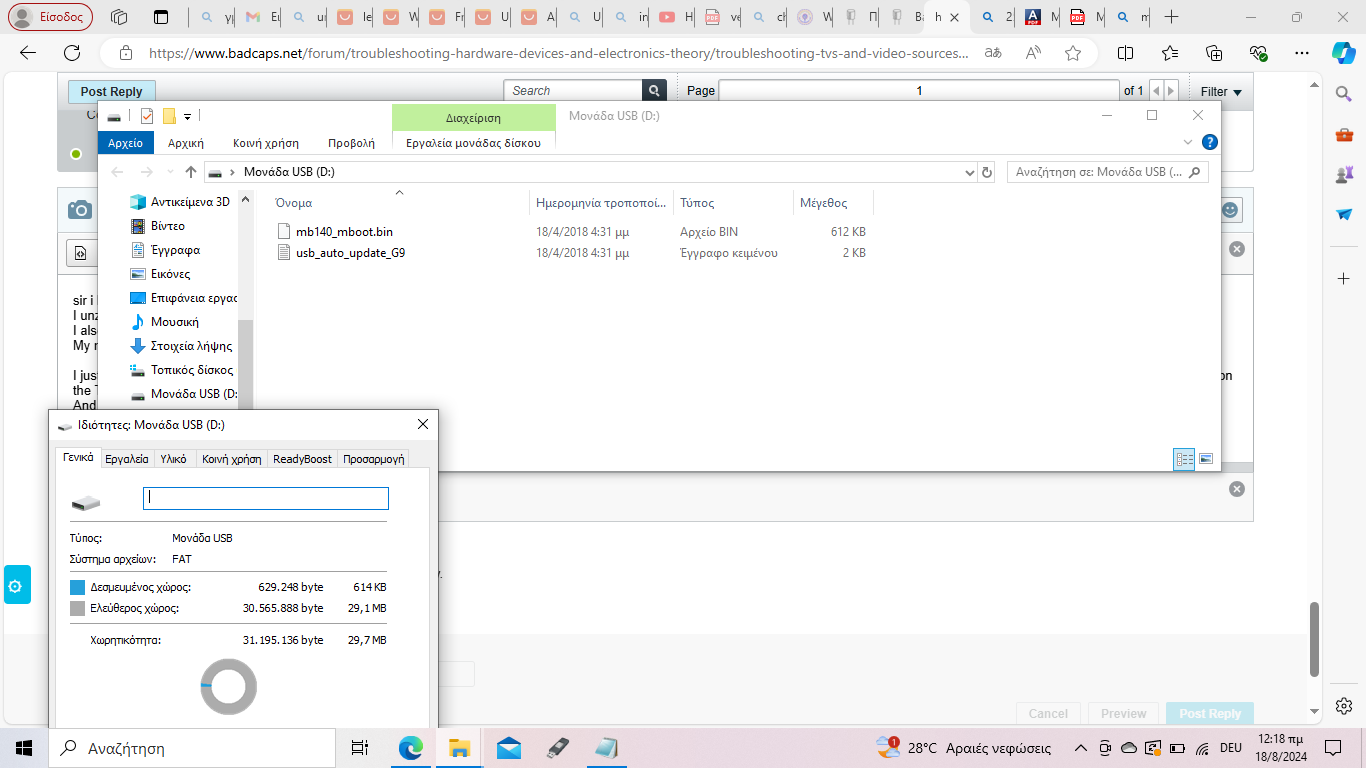The image size is (1366, 768).
Task: Refresh the USB drive folder view
Action: 987,172
